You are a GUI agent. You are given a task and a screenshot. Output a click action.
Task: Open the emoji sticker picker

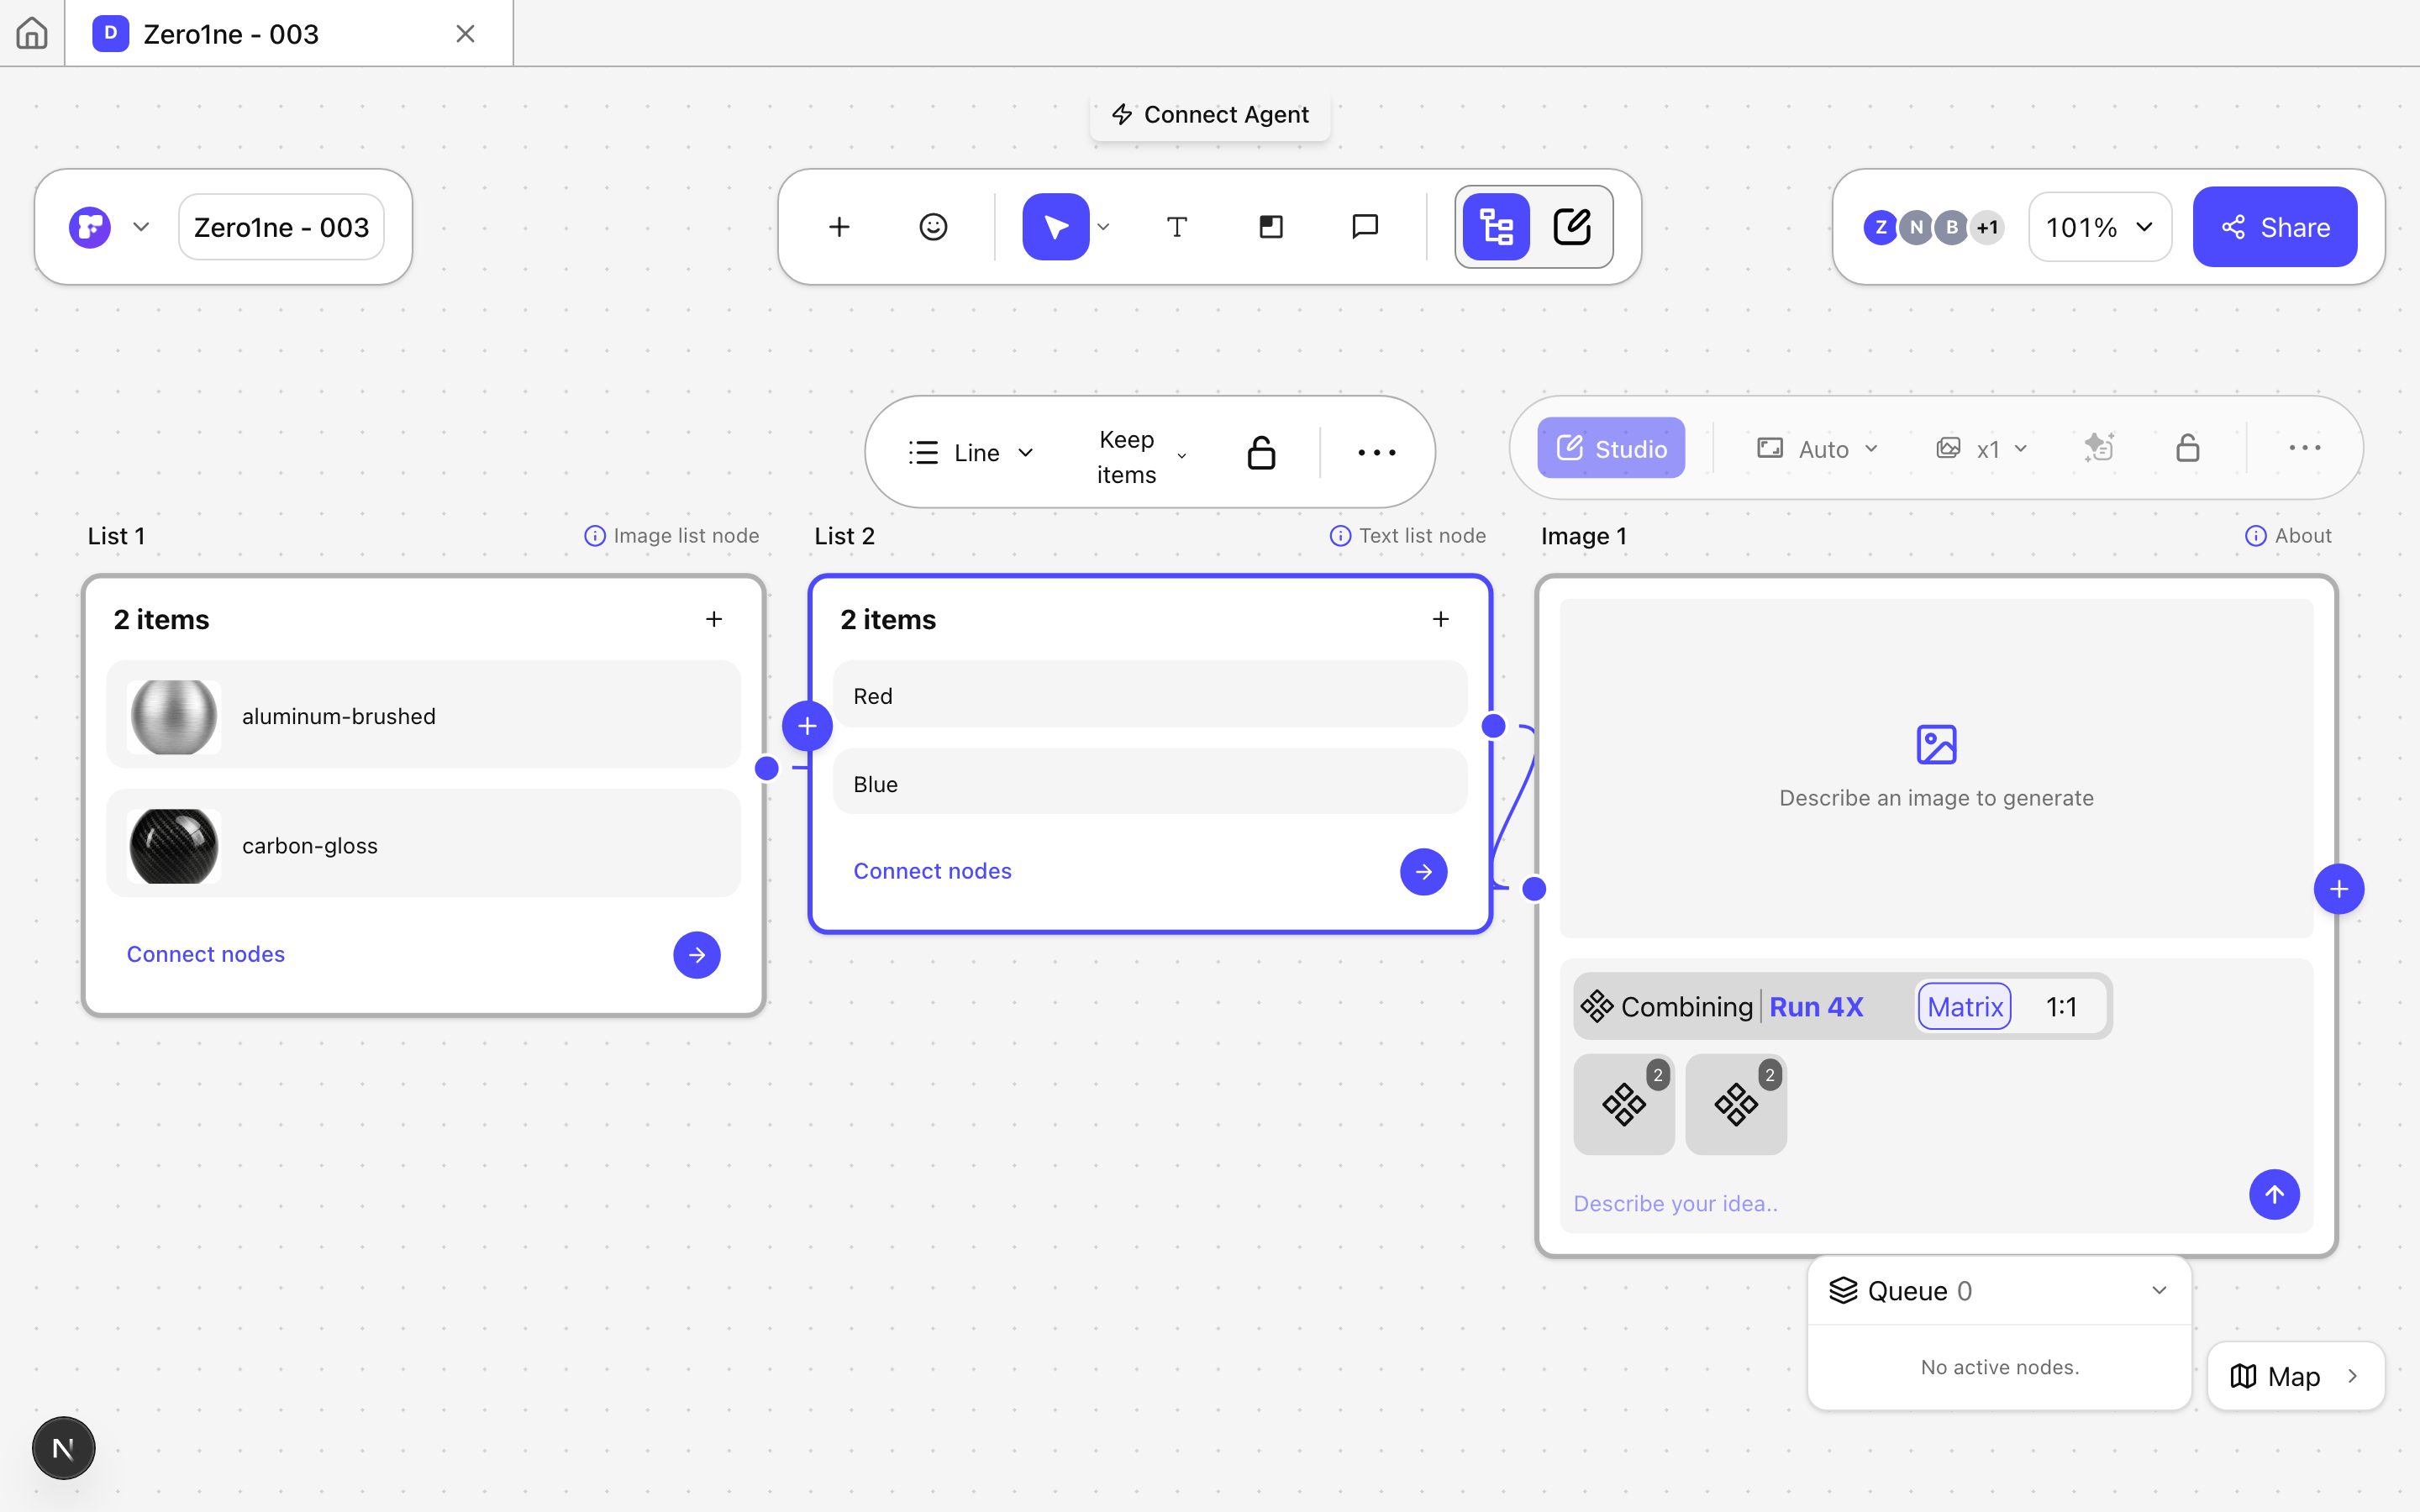(932, 227)
